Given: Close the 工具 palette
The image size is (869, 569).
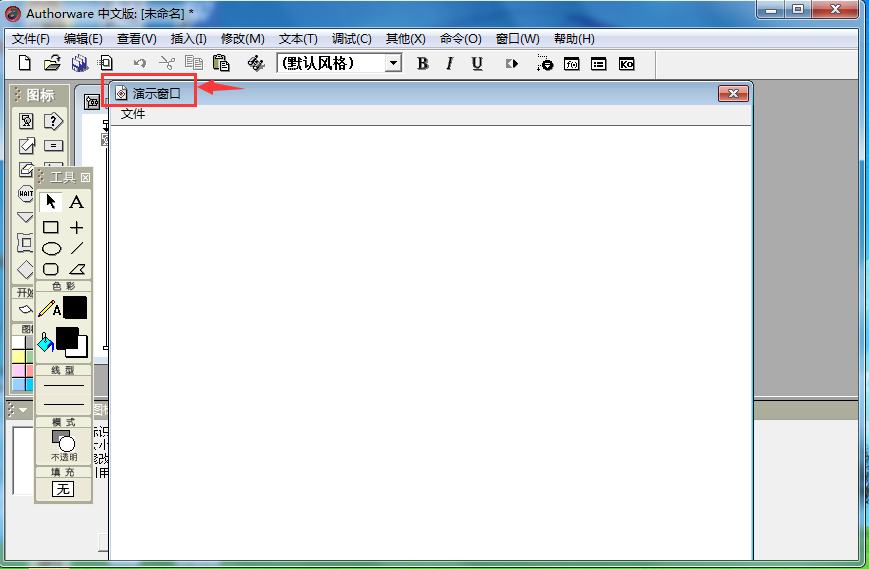Looking at the screenshot, I should click(85, 177).
